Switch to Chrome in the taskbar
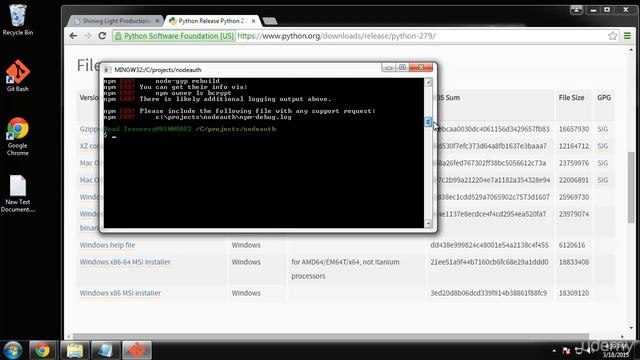Screen dimensions: 640x360 tap(42, 350)
